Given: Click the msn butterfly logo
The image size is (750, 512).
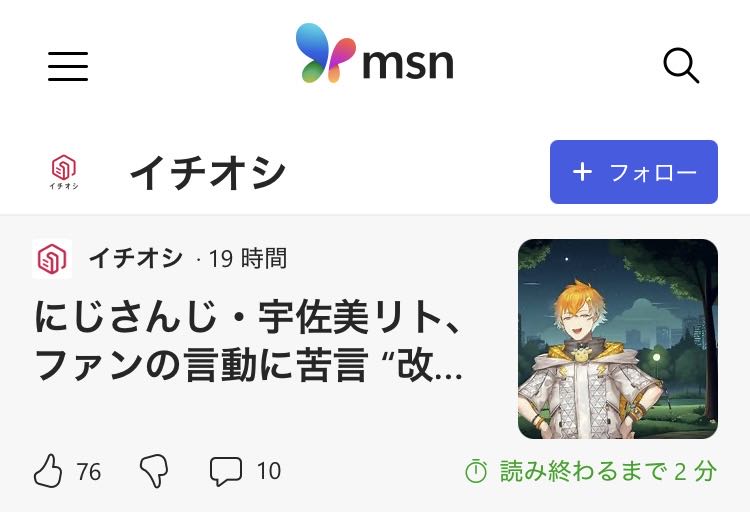Looking at the screenshot, I should pos(326,53).
